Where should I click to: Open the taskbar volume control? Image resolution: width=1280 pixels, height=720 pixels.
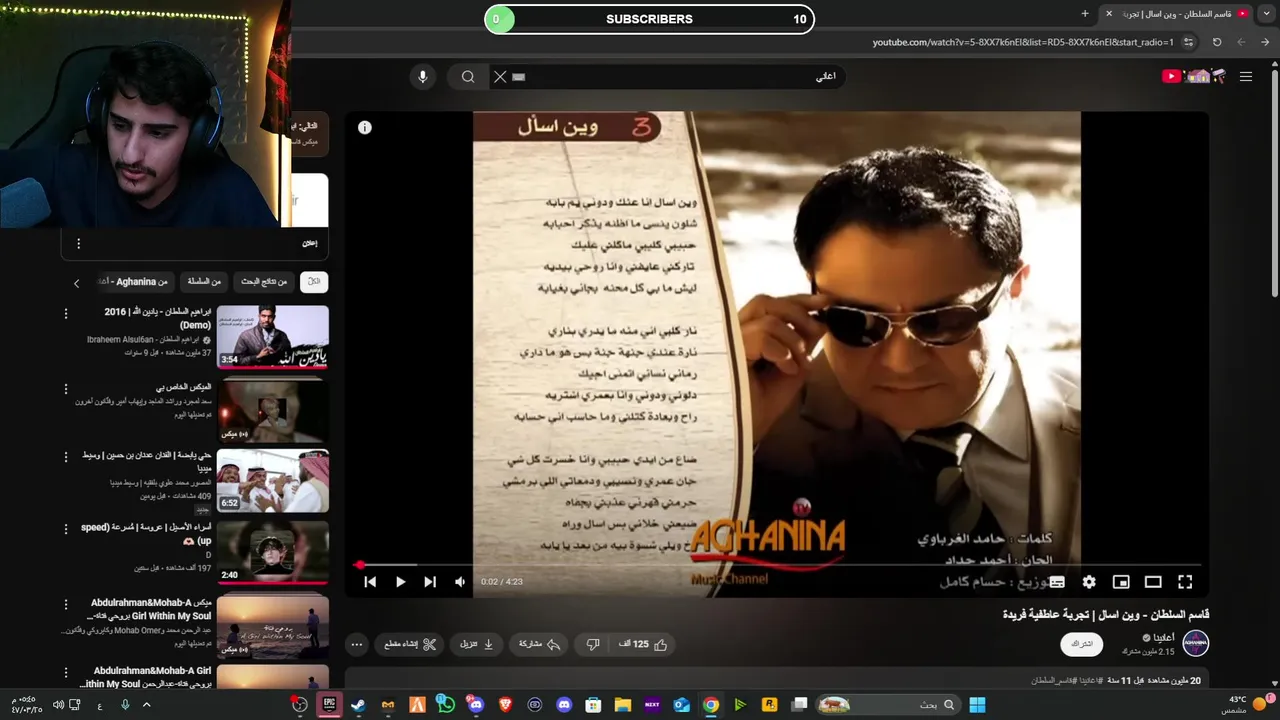[58, 705]
